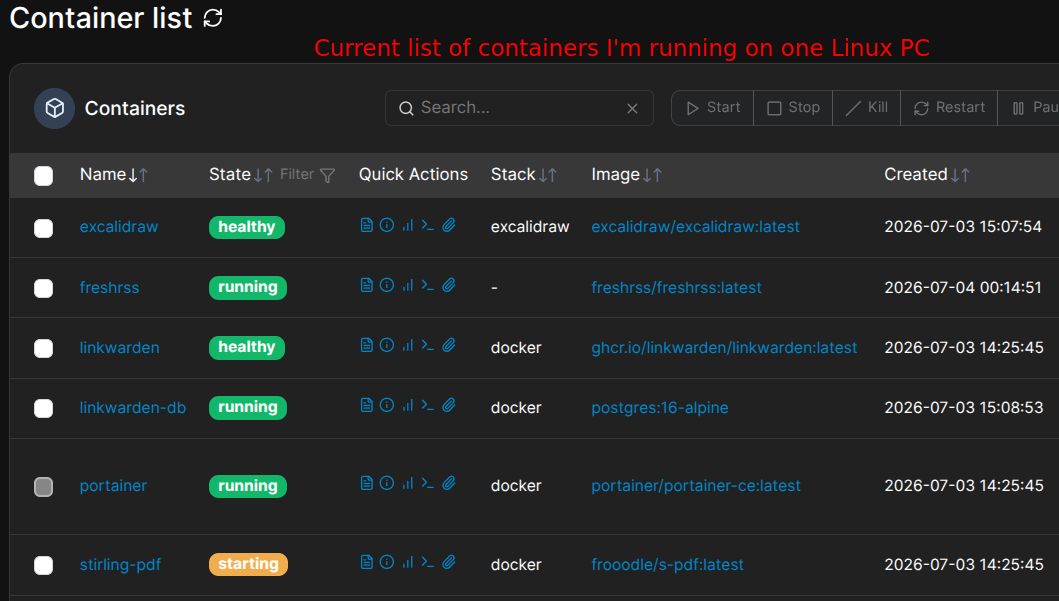
Task: Attach to linkwarden-db container icon
Action: click(449, 405)
